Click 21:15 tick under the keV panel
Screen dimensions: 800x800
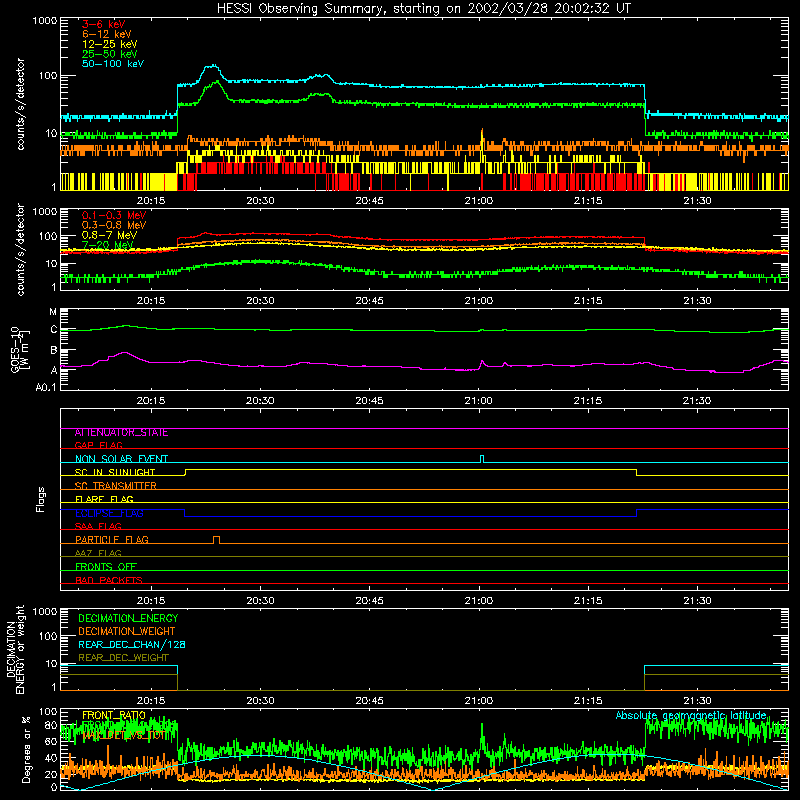tap(588, 201)
